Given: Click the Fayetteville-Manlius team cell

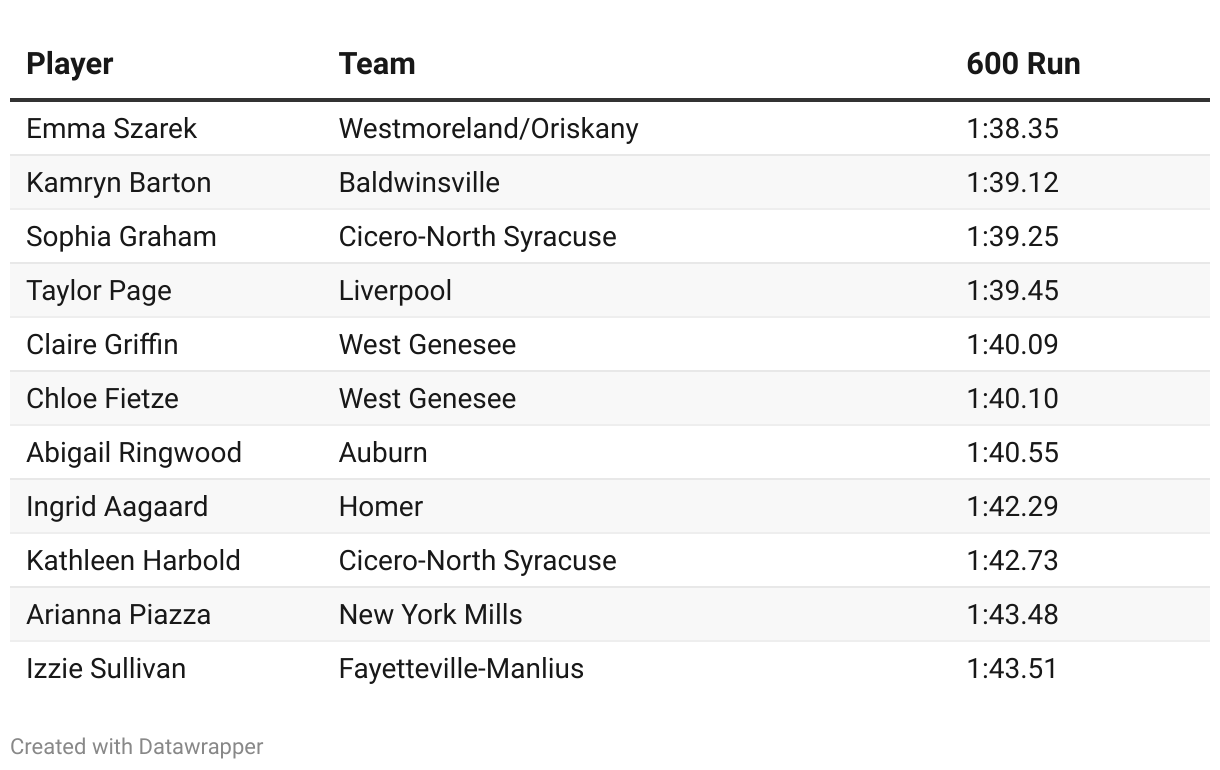Looking at the screenshot, I should pos(461,669).
